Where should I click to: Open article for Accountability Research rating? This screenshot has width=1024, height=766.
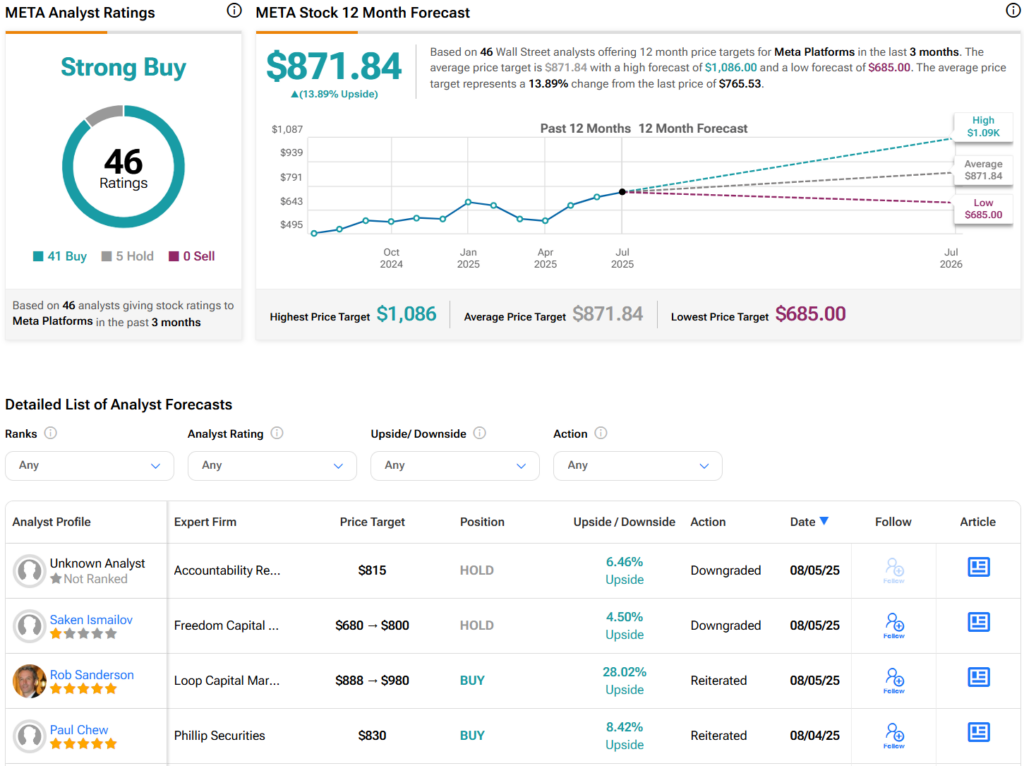978,567
